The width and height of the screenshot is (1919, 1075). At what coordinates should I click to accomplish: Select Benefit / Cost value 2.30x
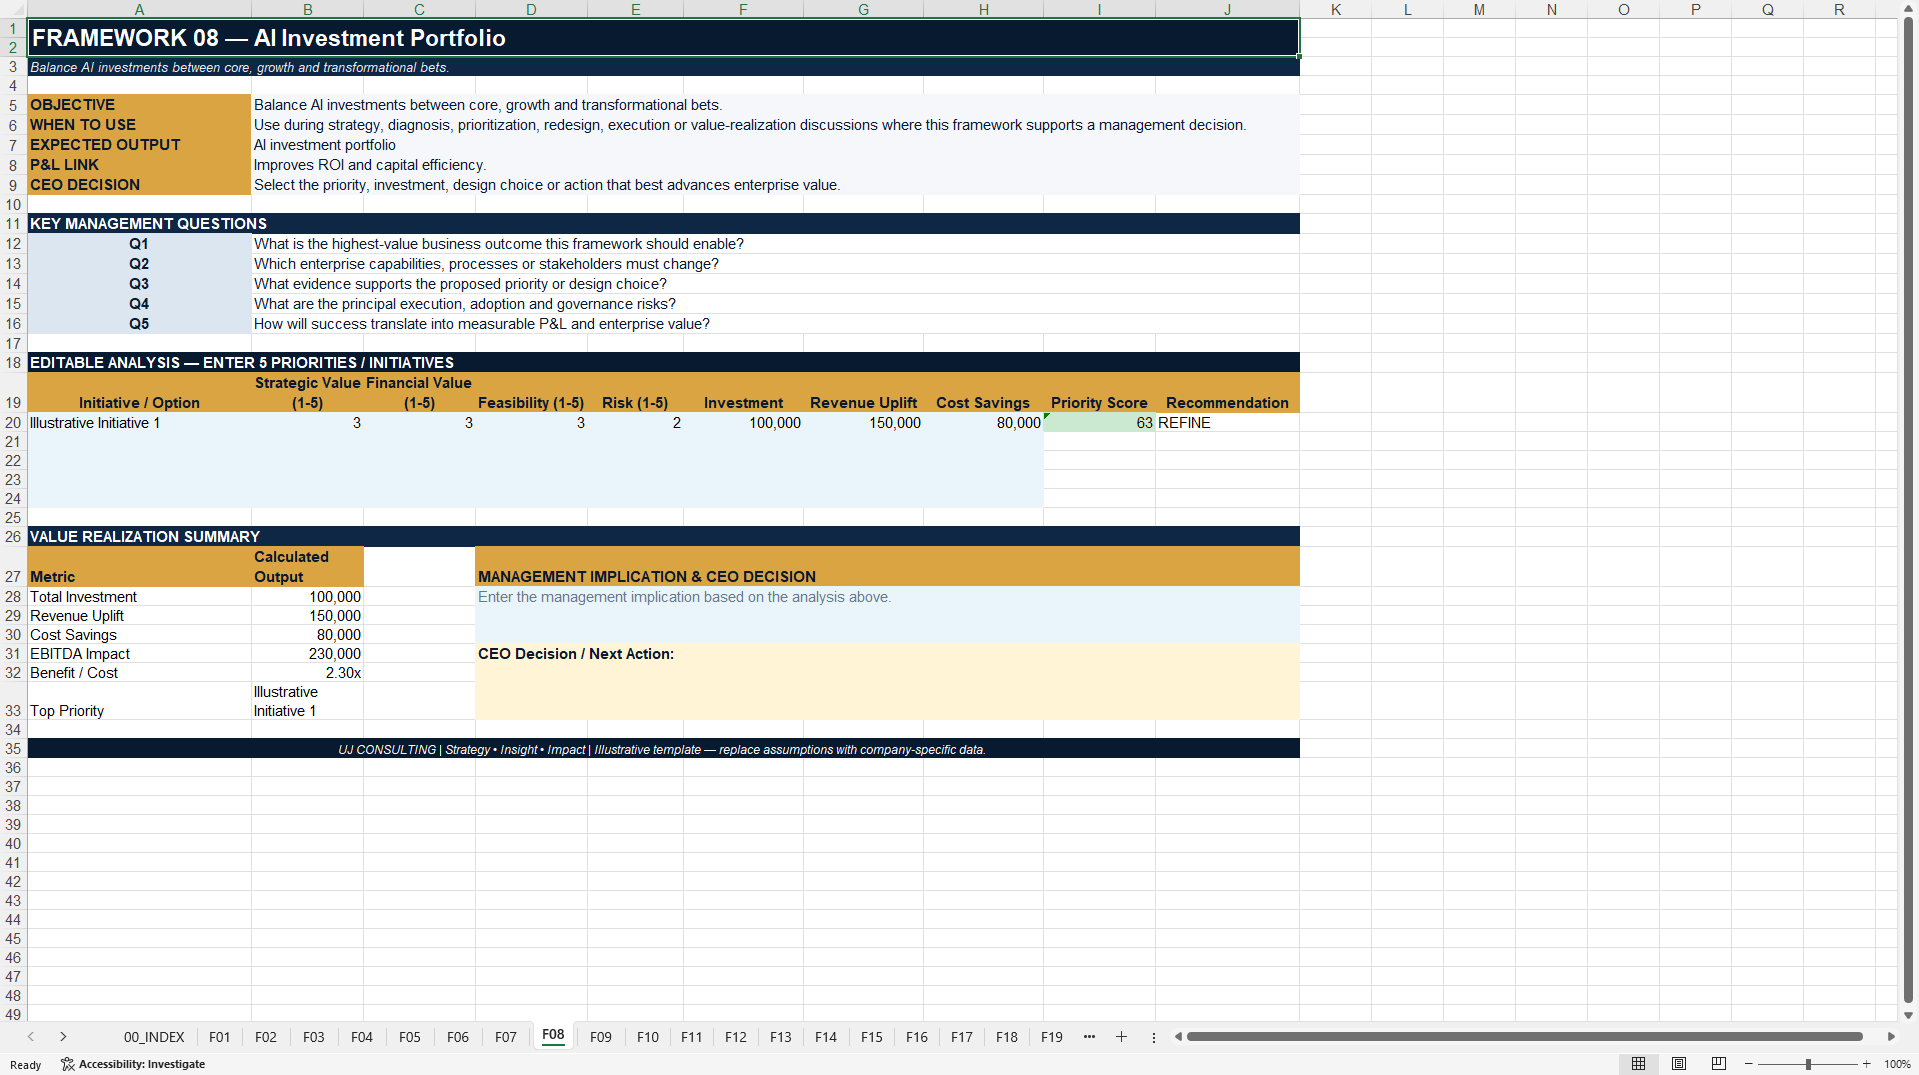[307, 673]
